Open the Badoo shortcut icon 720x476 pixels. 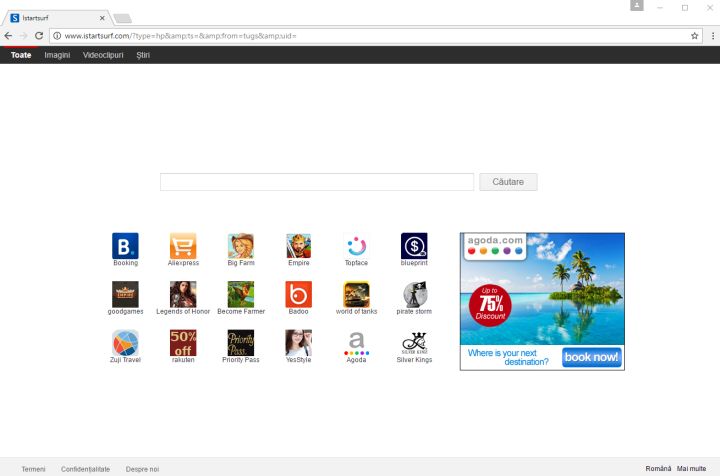click(x=298, y=295)
